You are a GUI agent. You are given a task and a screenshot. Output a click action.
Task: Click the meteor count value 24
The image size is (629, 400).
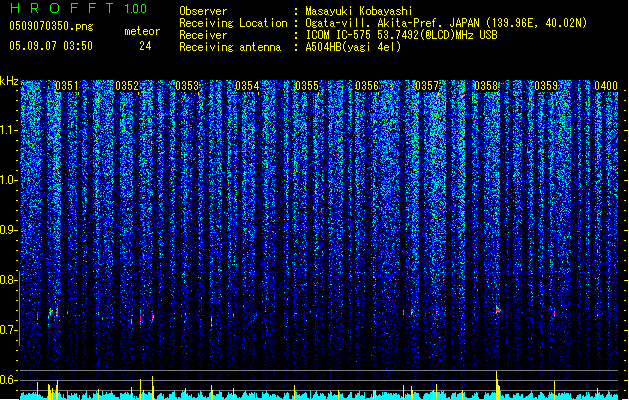[145, 46]
